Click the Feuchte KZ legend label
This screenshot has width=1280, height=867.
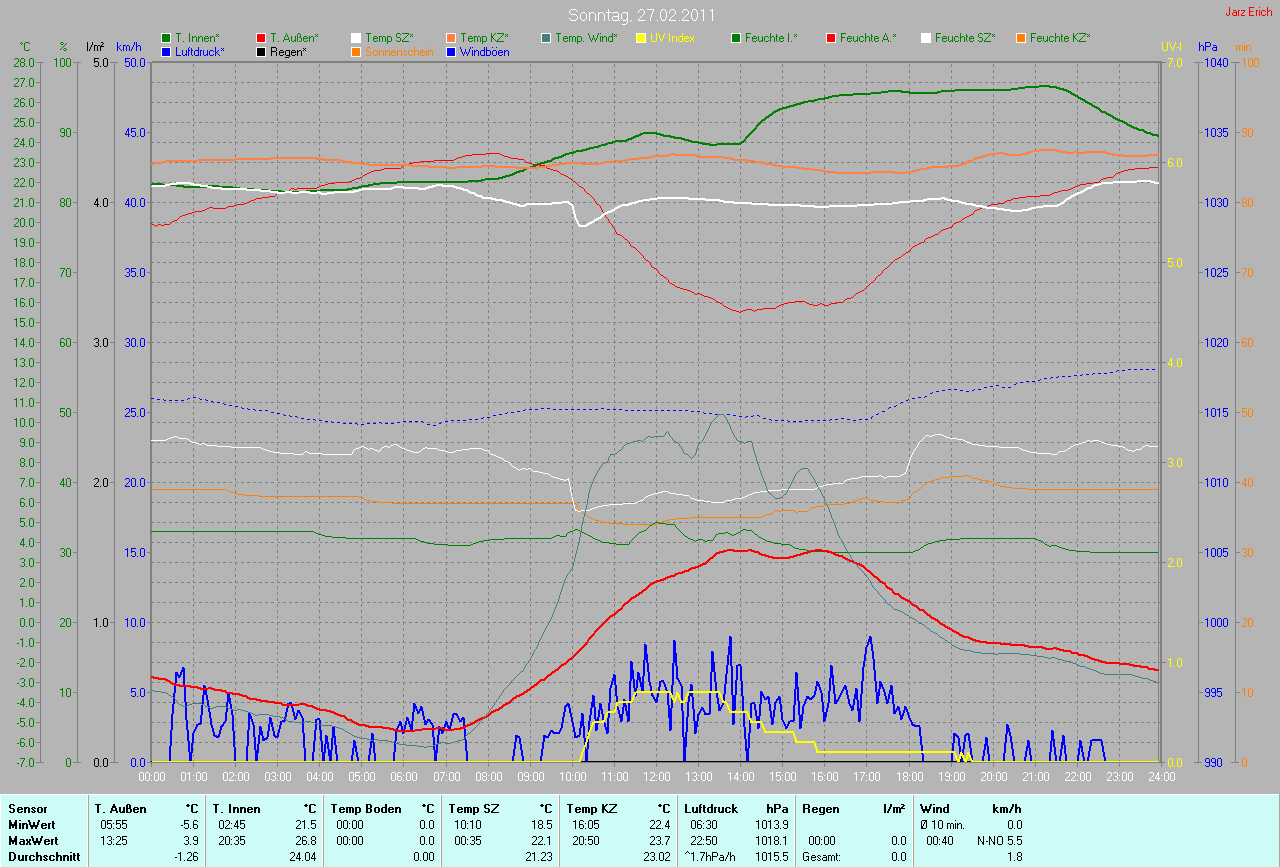1060,38
